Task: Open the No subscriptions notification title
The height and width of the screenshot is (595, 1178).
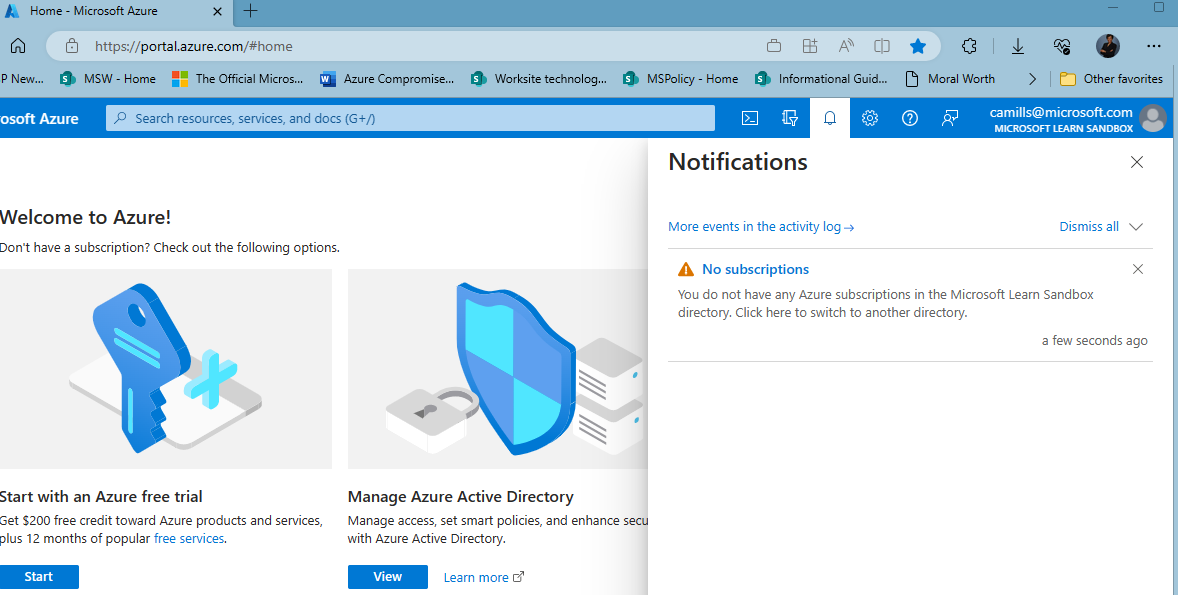Action: click(755, 269)
